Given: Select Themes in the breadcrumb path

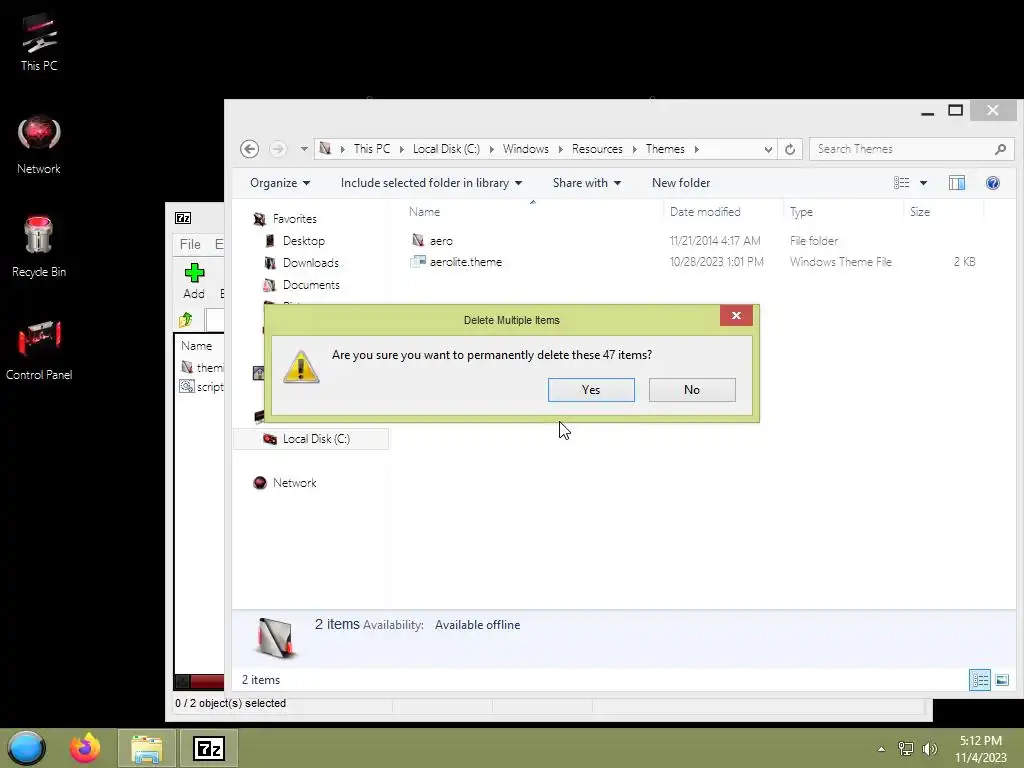Looking at the screenshot, I should click(665, 149).
